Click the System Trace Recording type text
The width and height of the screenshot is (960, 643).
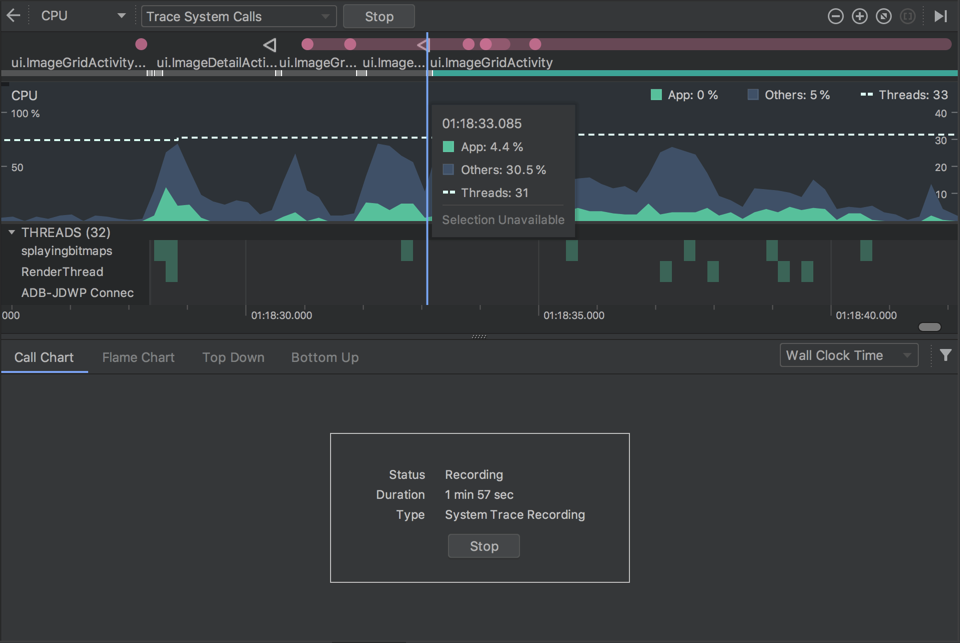(x=515, y=515)
